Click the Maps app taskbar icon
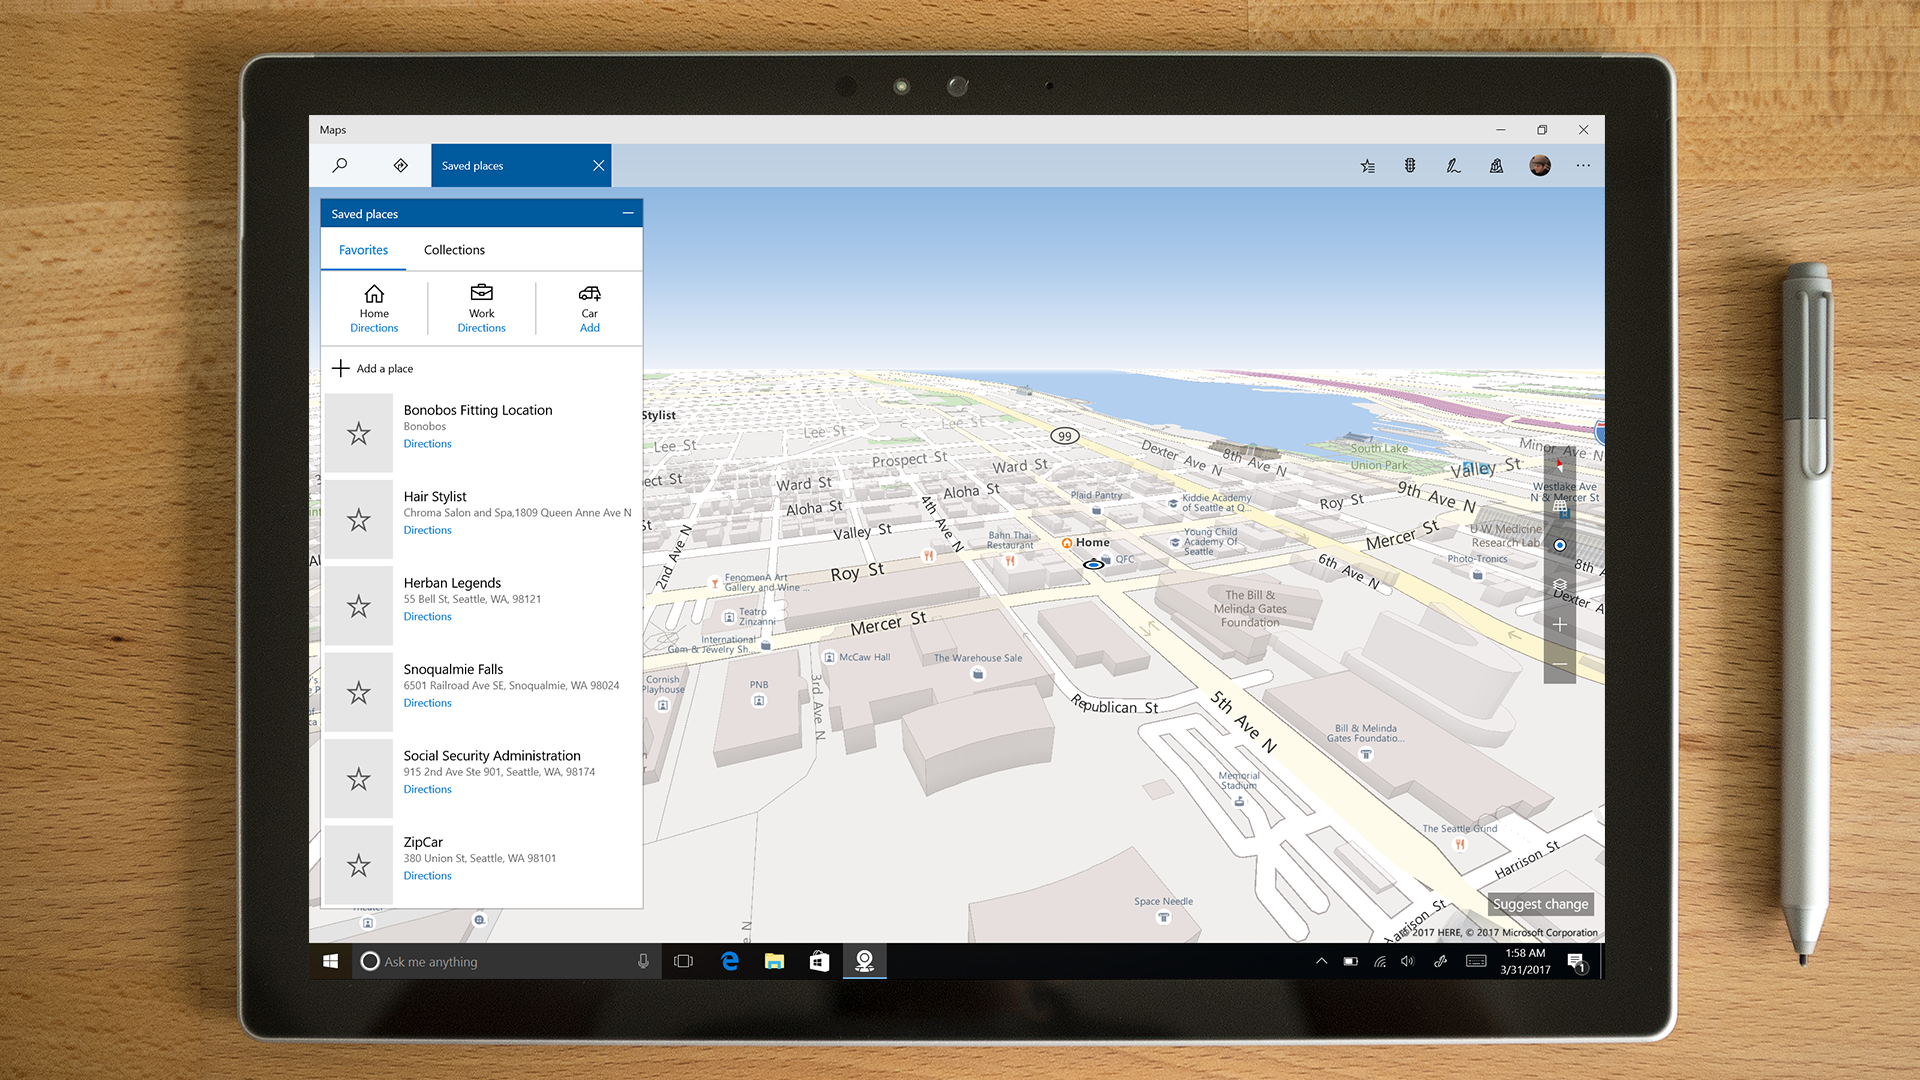Screen dimensions: 1920x1080 [x=864, y=961]
